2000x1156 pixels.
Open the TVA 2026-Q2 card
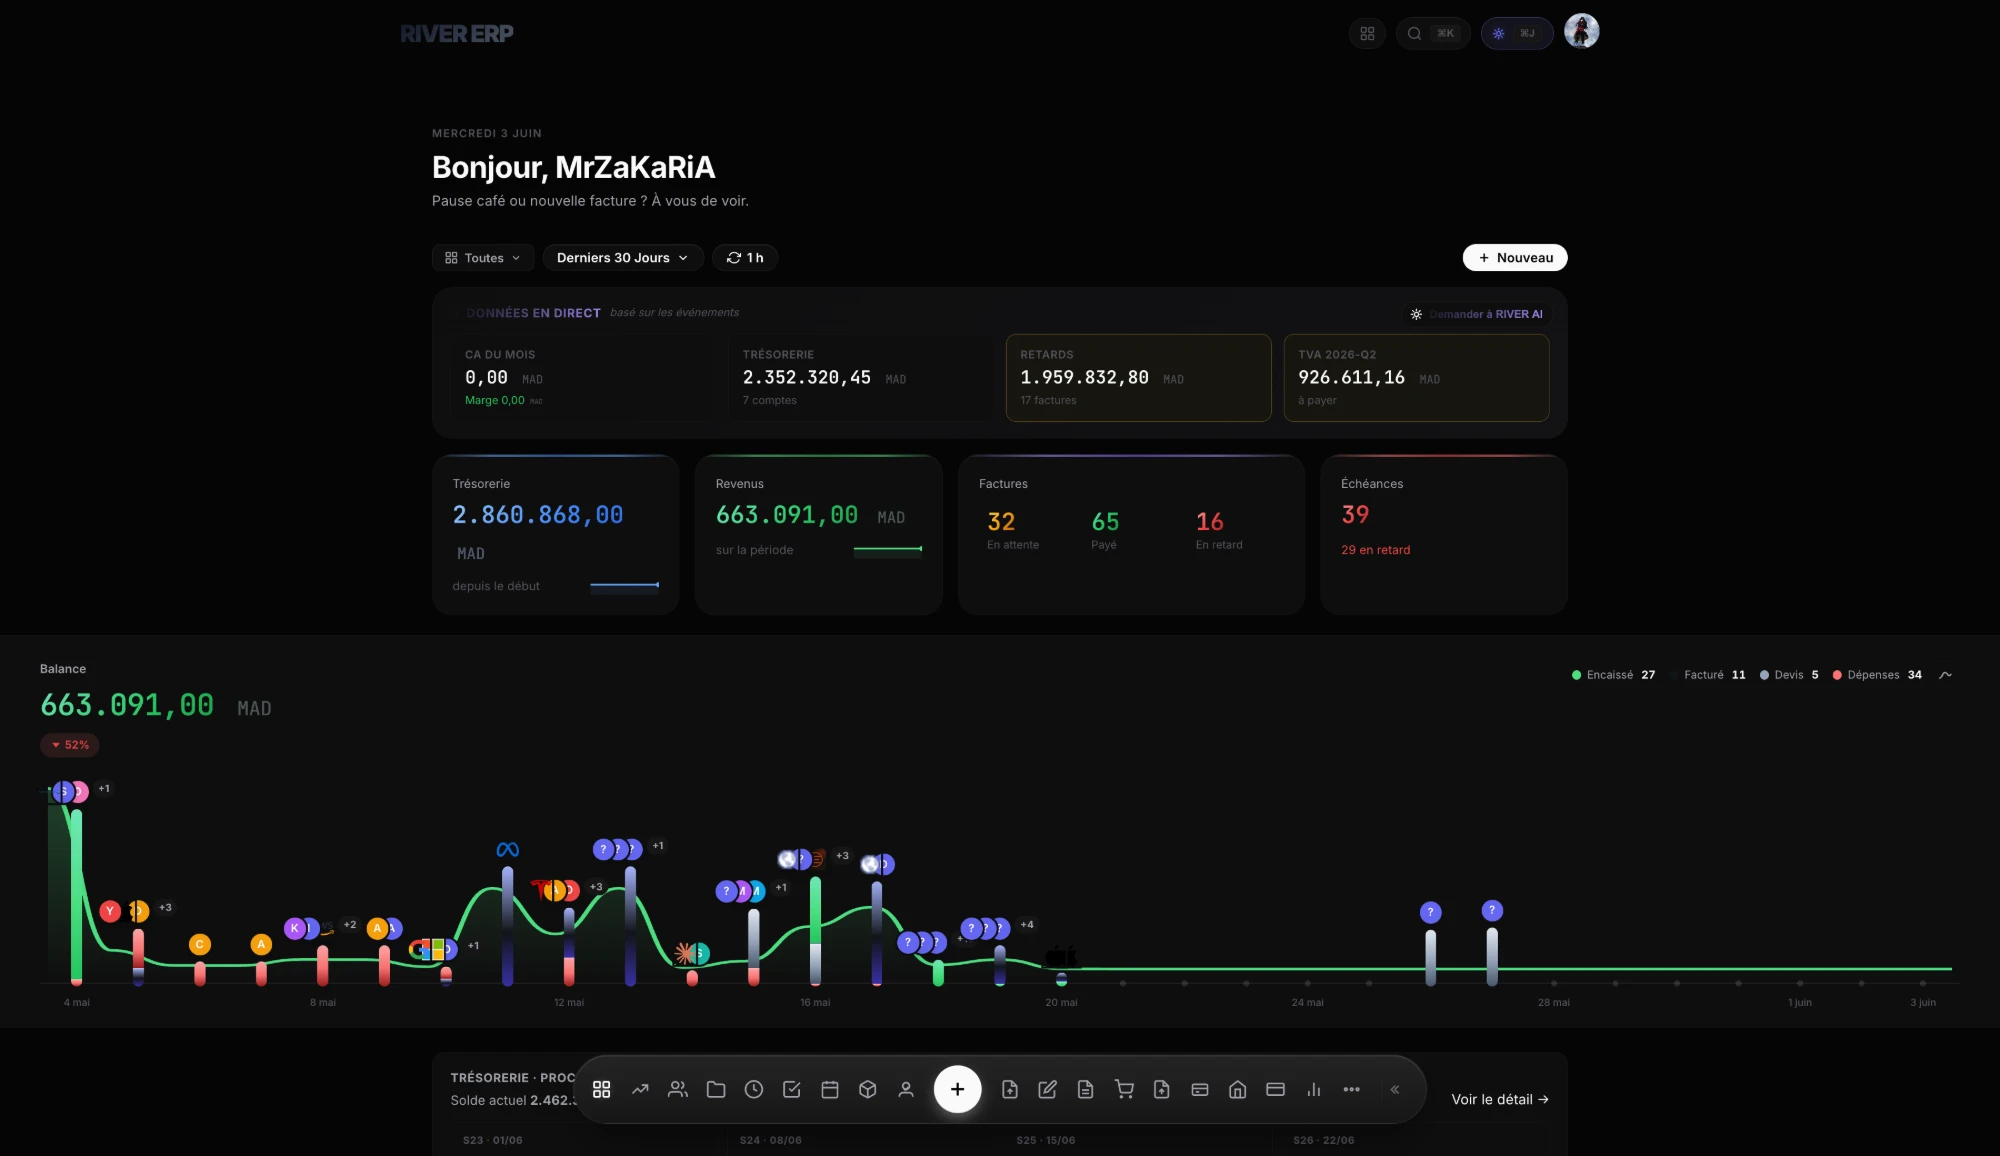tap(1416, 378)
